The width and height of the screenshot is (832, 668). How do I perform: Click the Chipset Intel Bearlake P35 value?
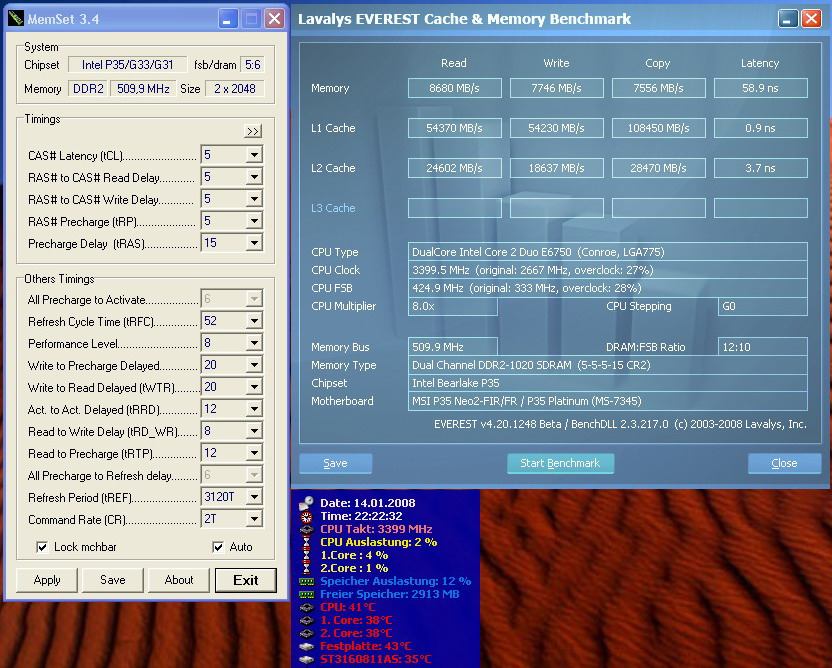click(x=608, y=383)
